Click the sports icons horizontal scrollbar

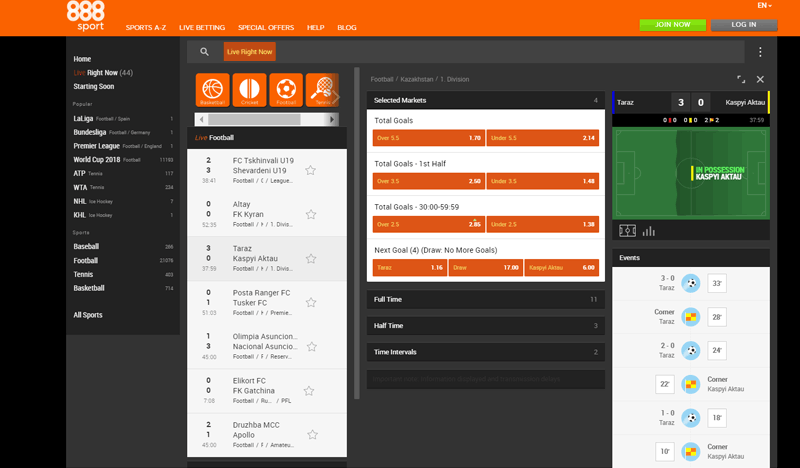click(x=254, y=119)
